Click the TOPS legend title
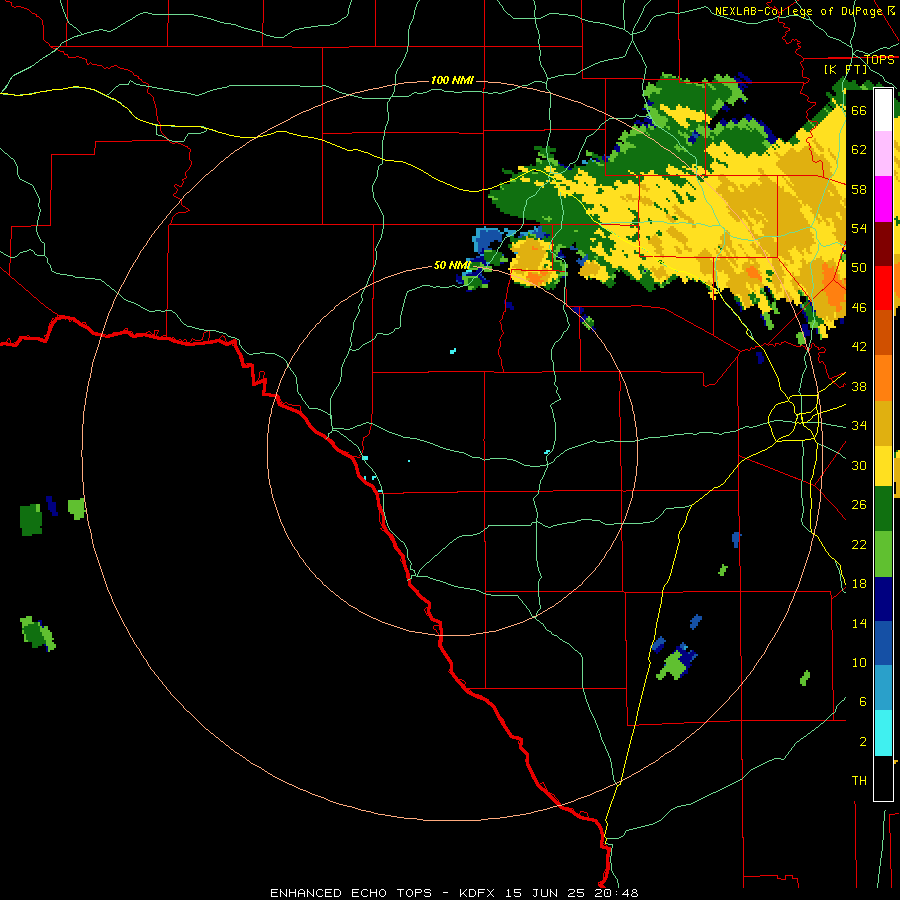Viewport: 900px width, 900px height. 879,59
